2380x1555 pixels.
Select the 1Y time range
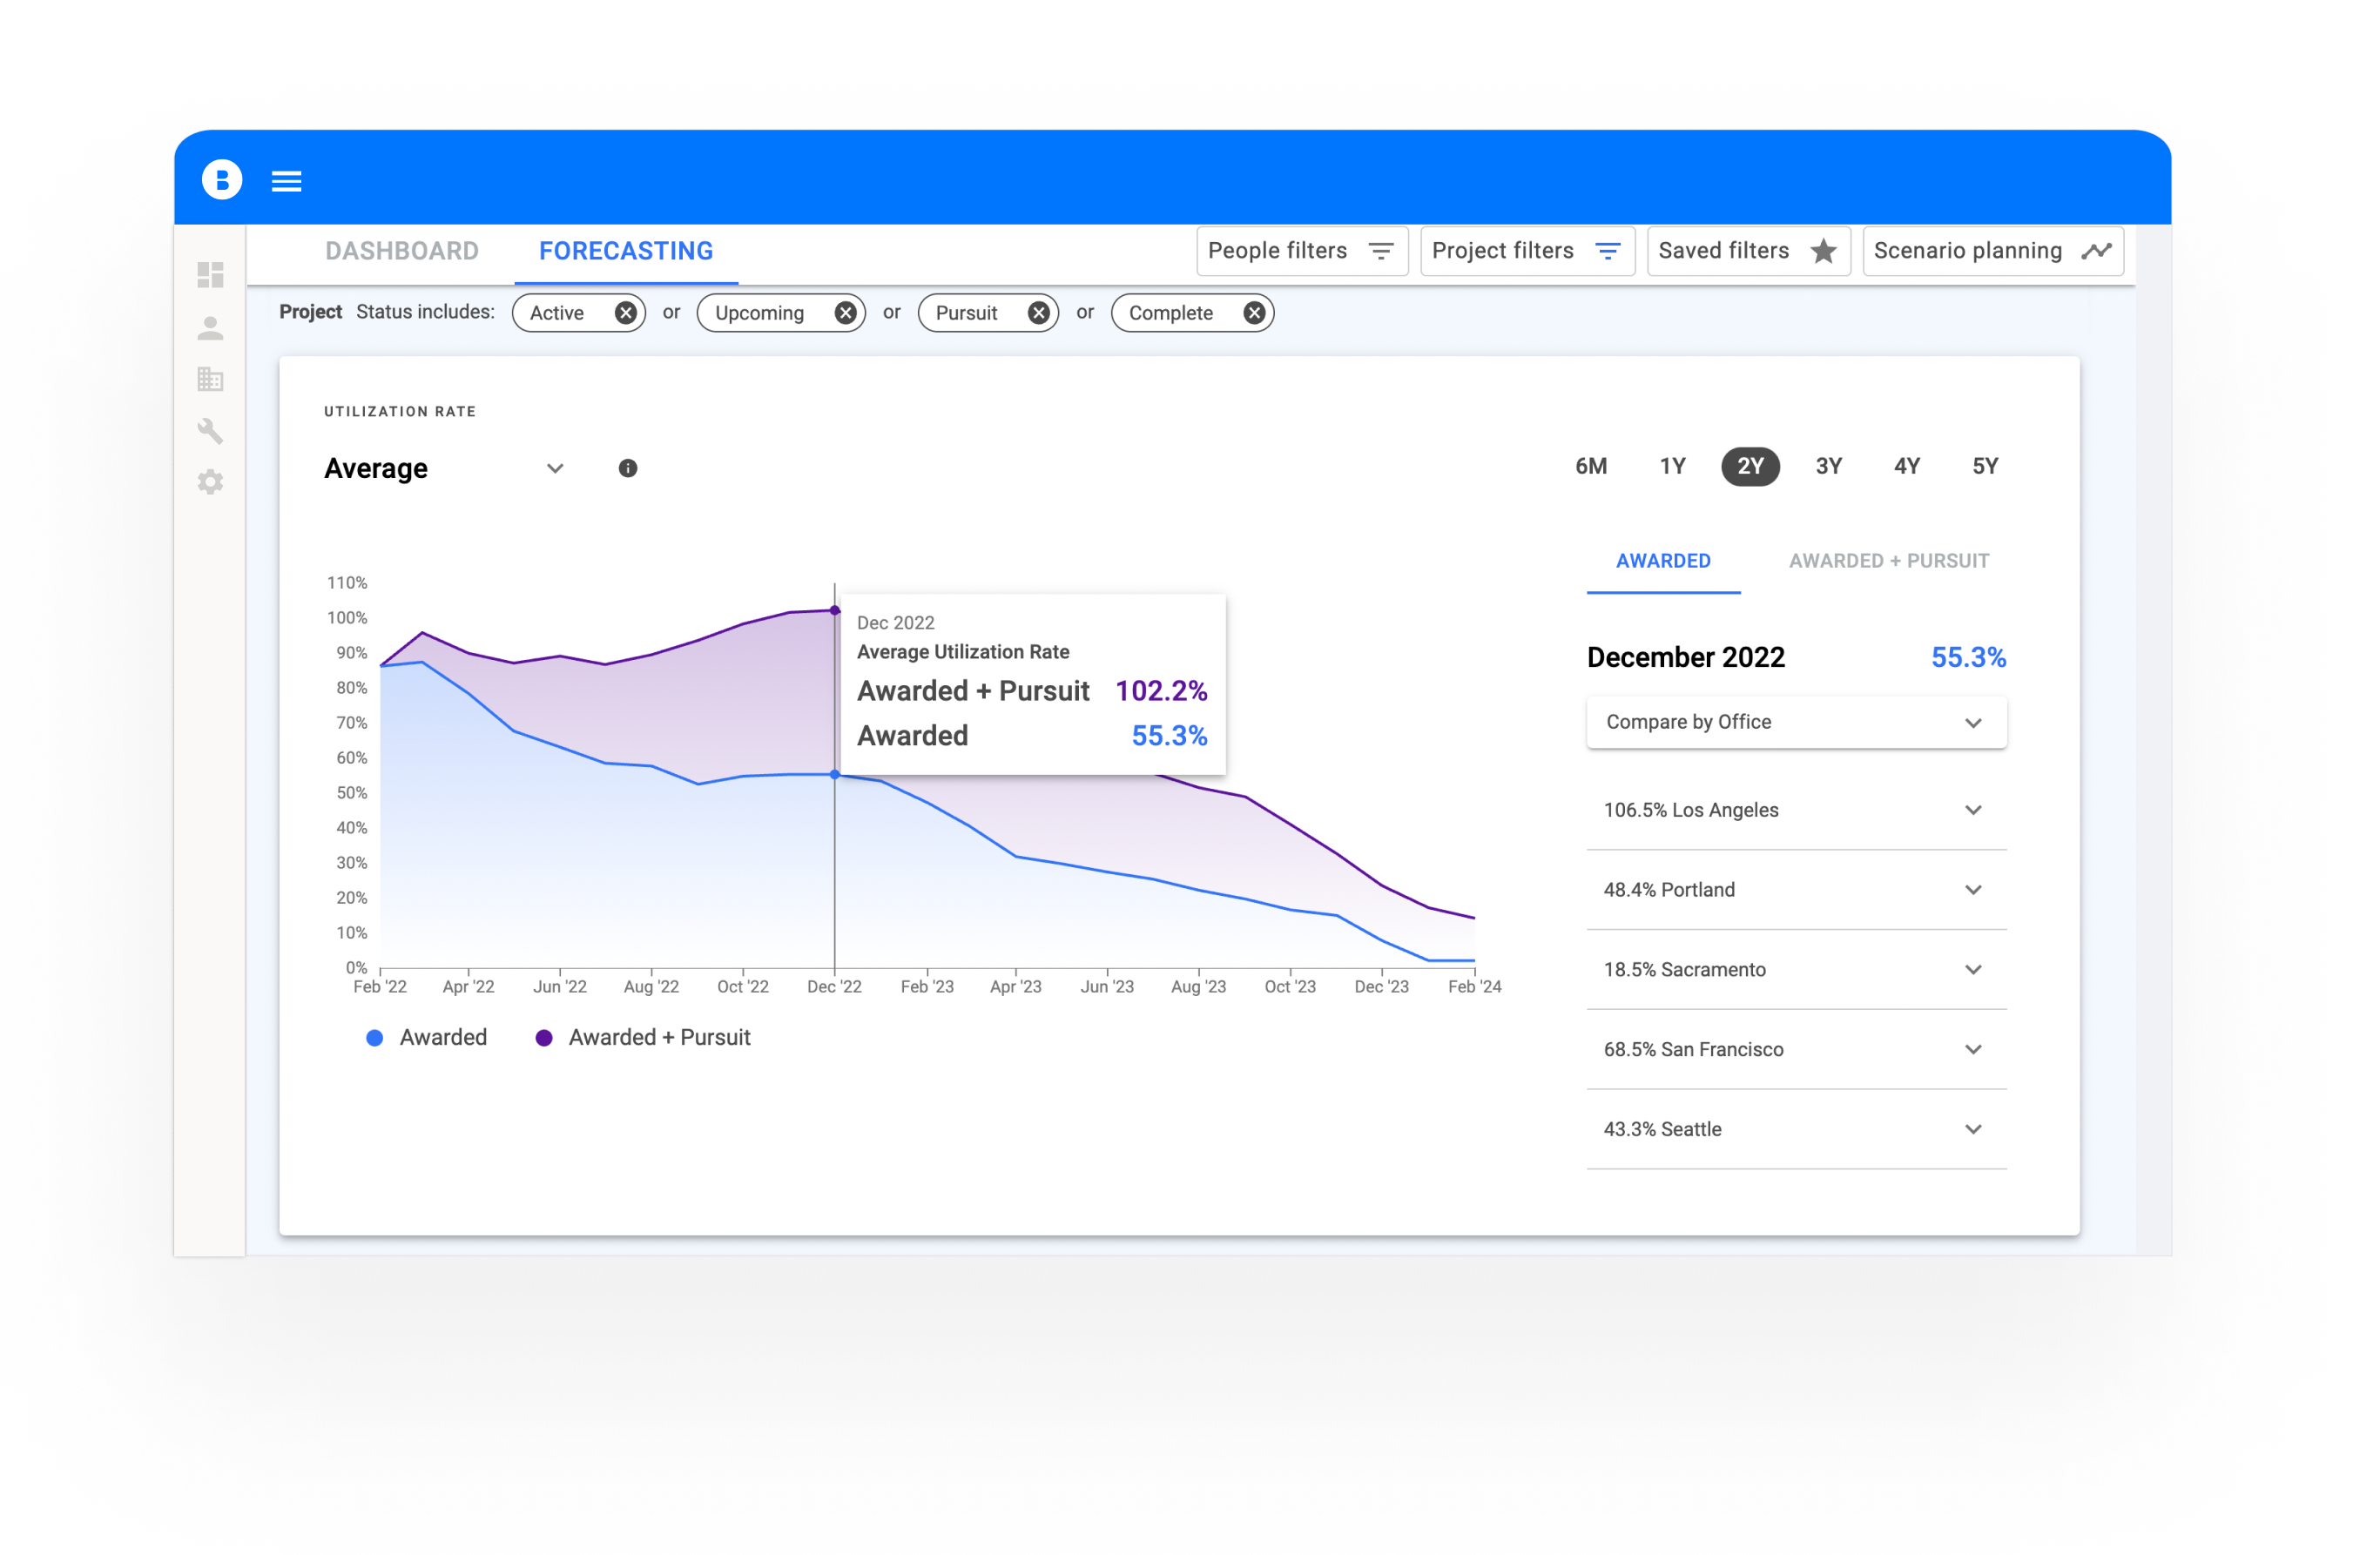tap(1672, 466)
